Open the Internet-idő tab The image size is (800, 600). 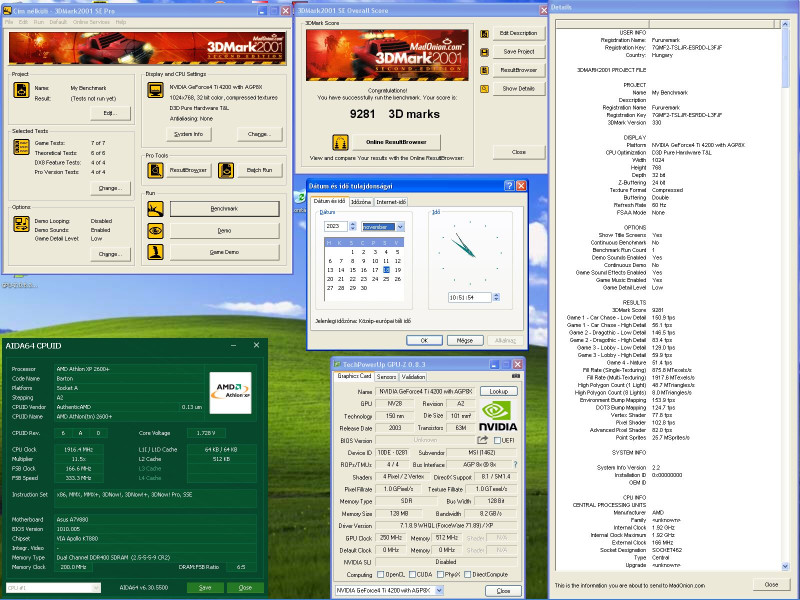point(392,201)
